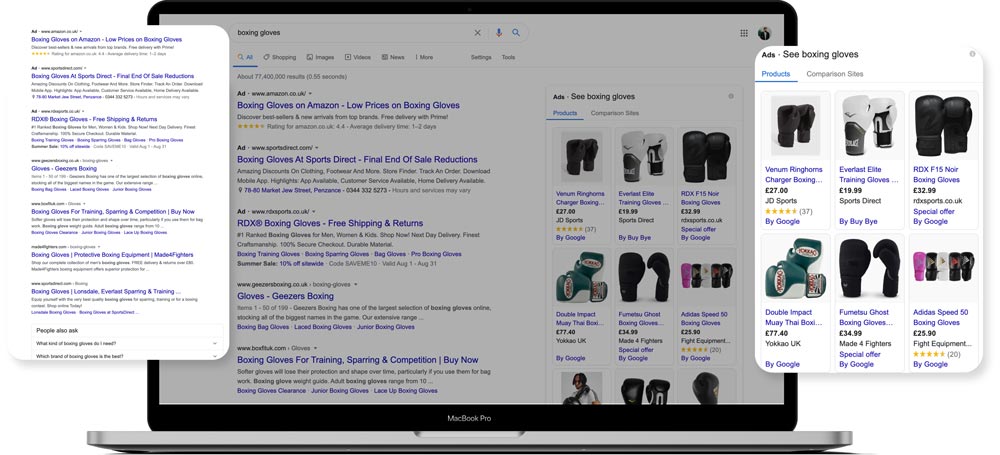Open dropdown arrow beside geezersboxing.co.uk on laptop screen
Image resolution: width=1000 pixels, height=455 pixels.
click(x=356, y=285)
